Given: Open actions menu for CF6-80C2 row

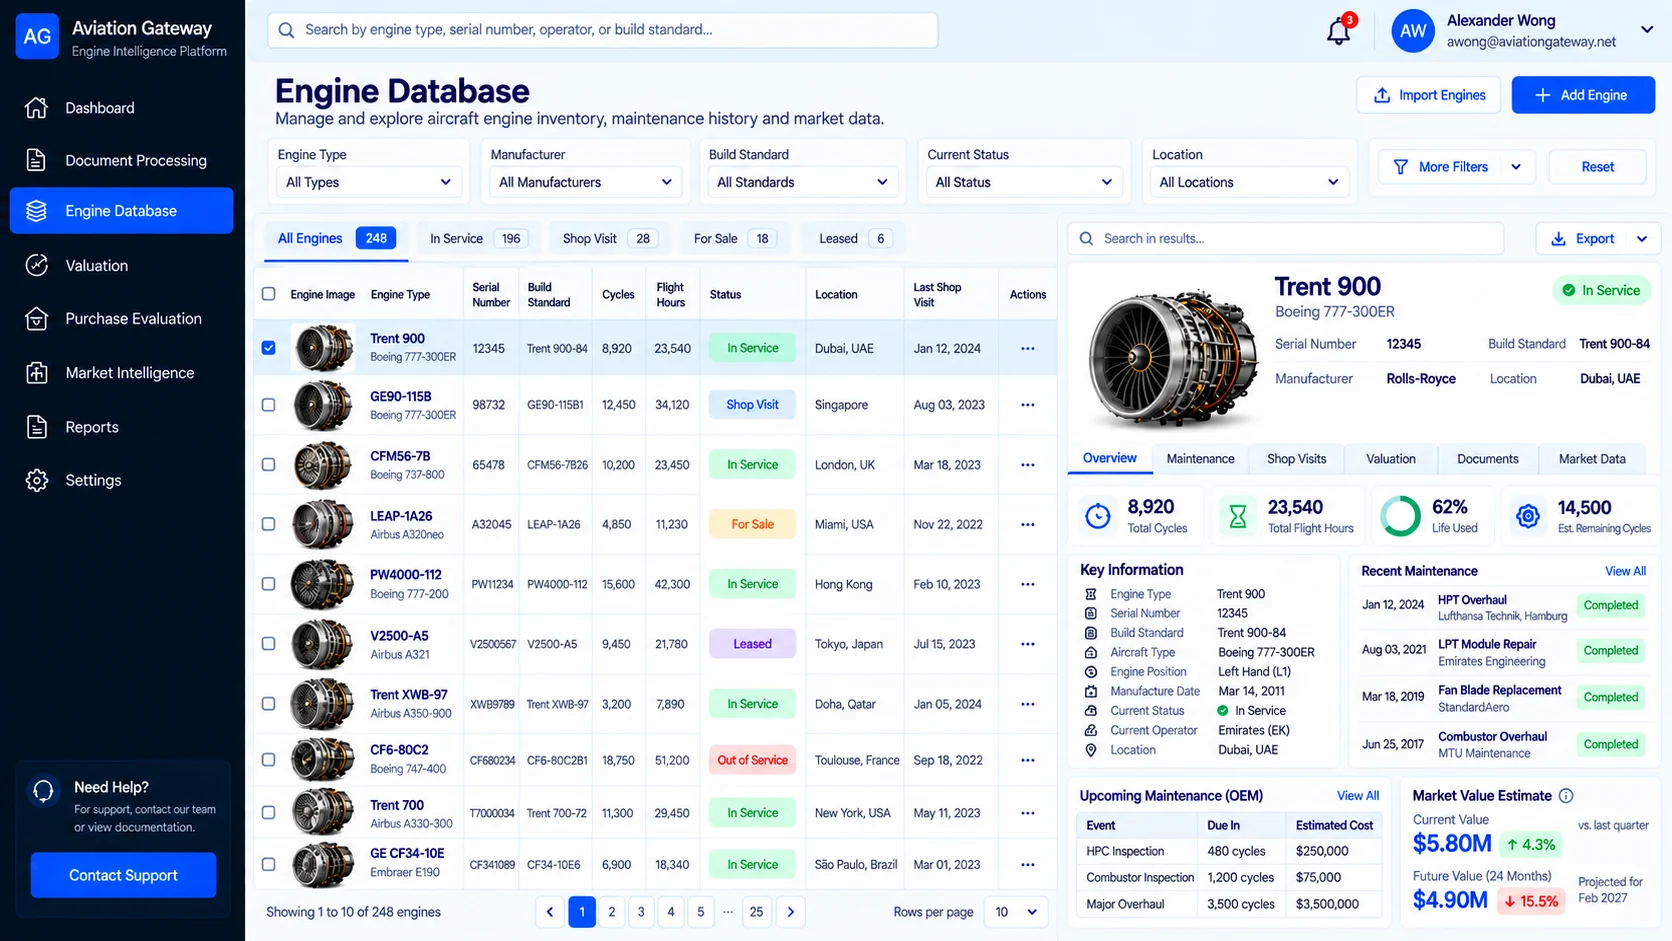Looking at the screenshot, I should coord(1027,760).
